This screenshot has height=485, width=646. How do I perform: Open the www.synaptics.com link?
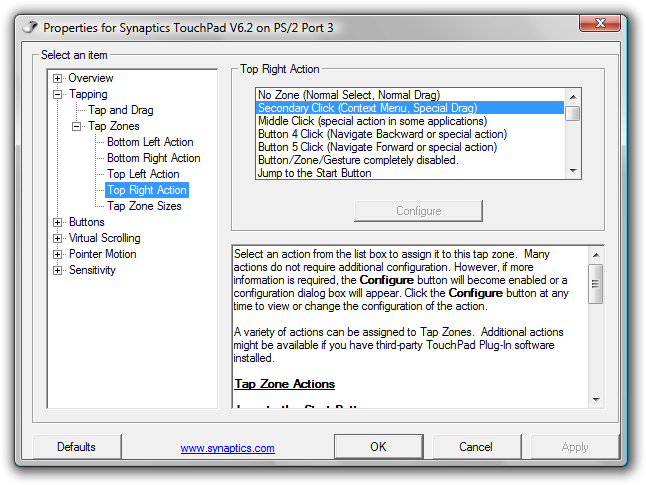coord(227,448)
